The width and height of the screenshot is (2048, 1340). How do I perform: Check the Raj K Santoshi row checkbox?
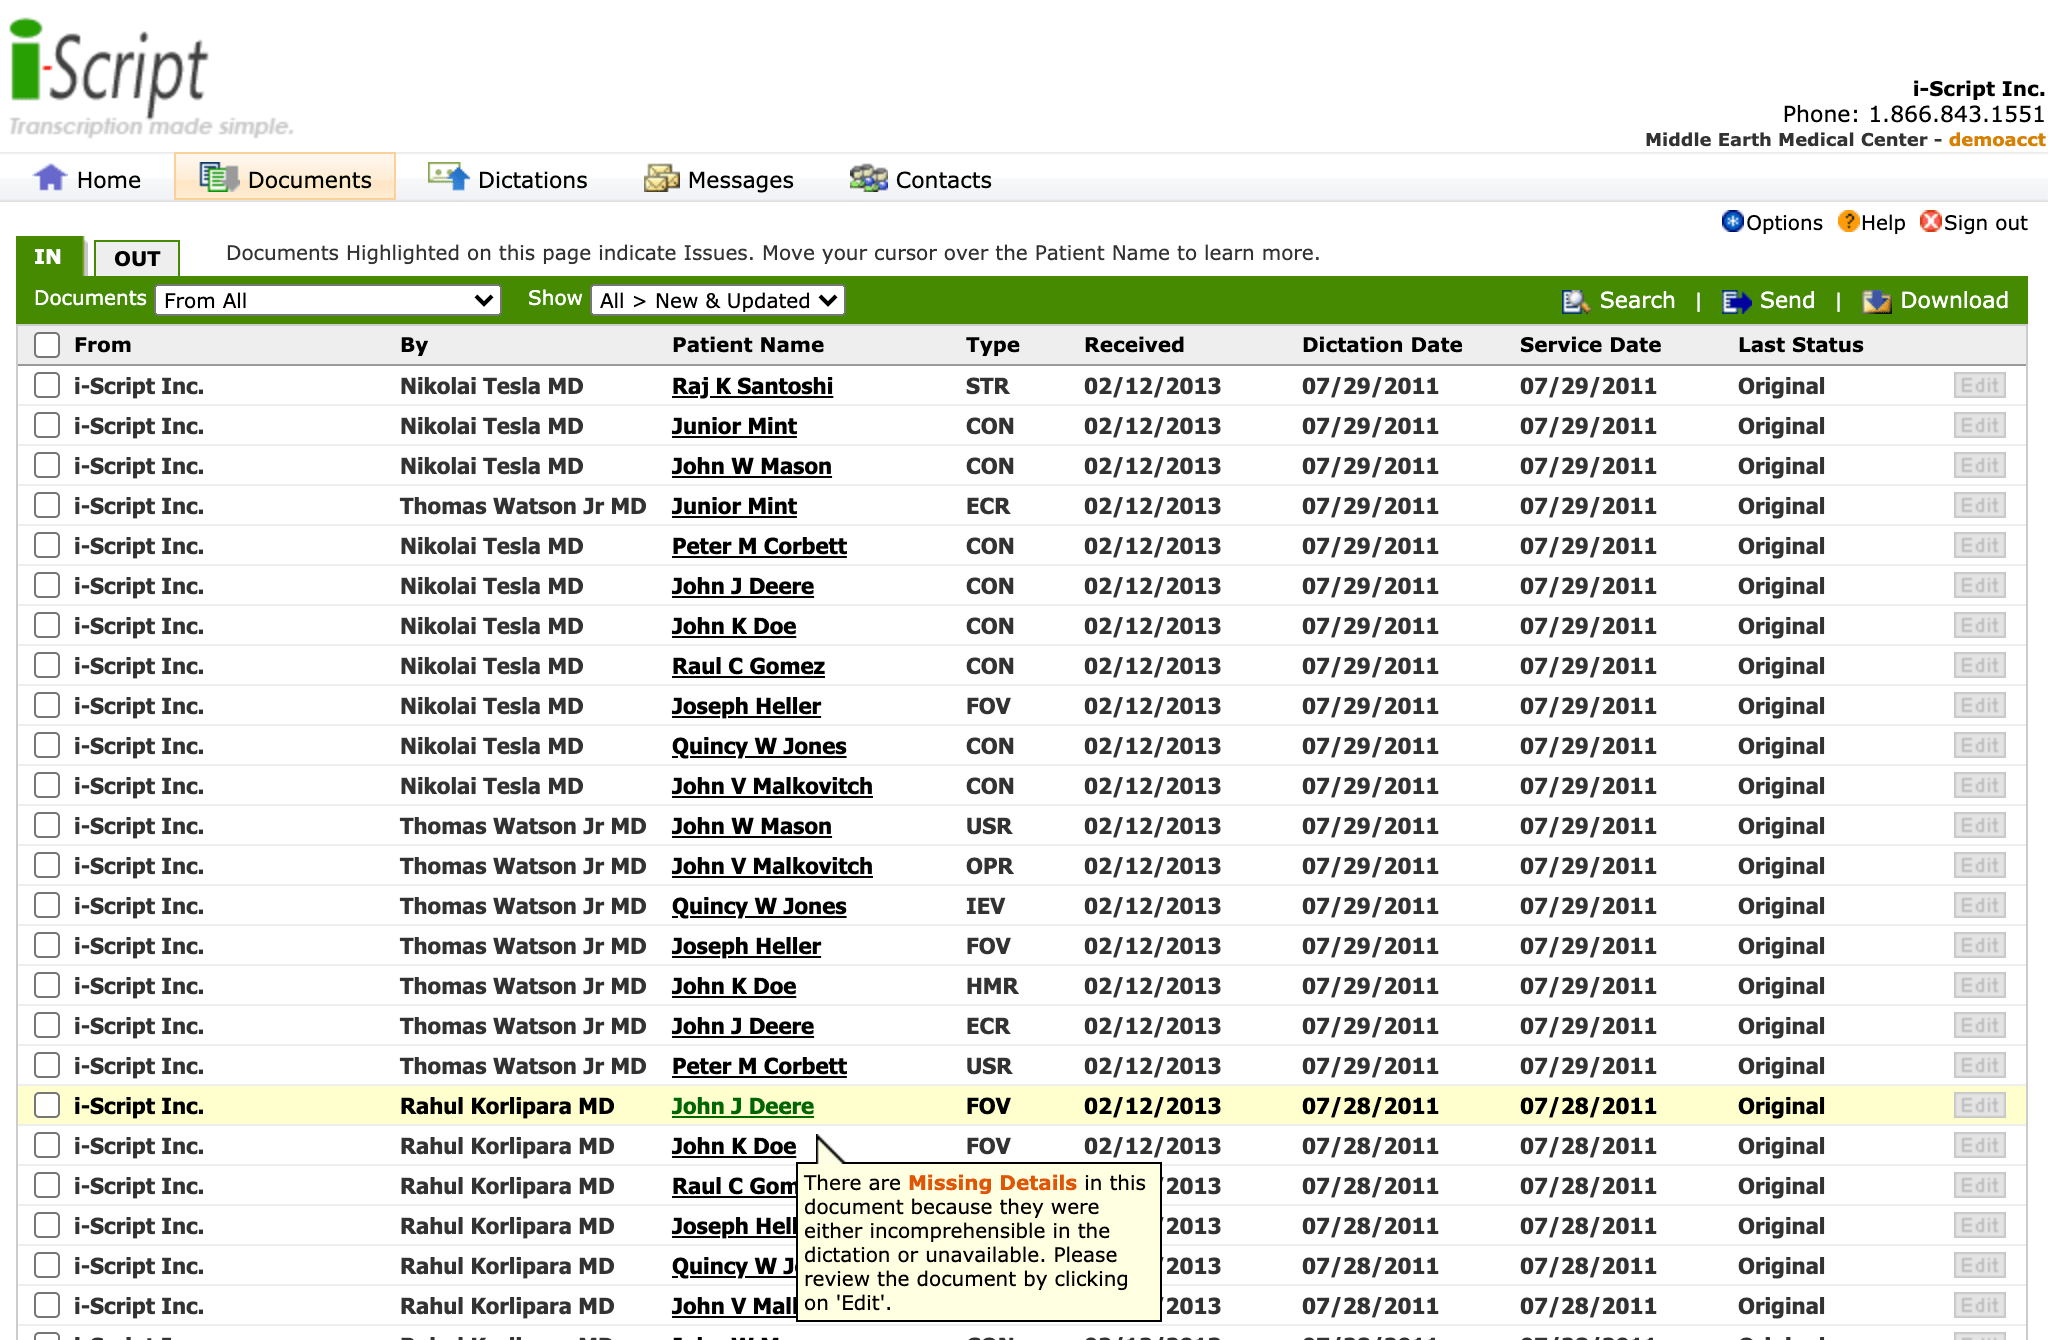tap(47, 385)
